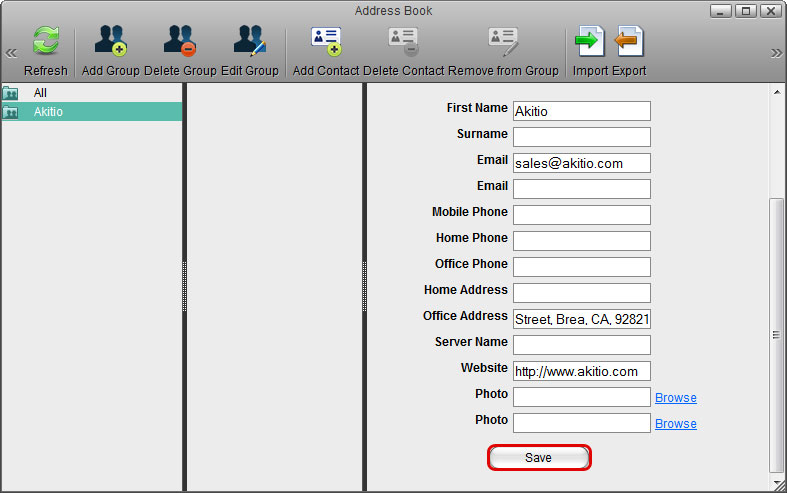Browse for the second Photo file
787x493 pixels.
[x=675, y=424]
